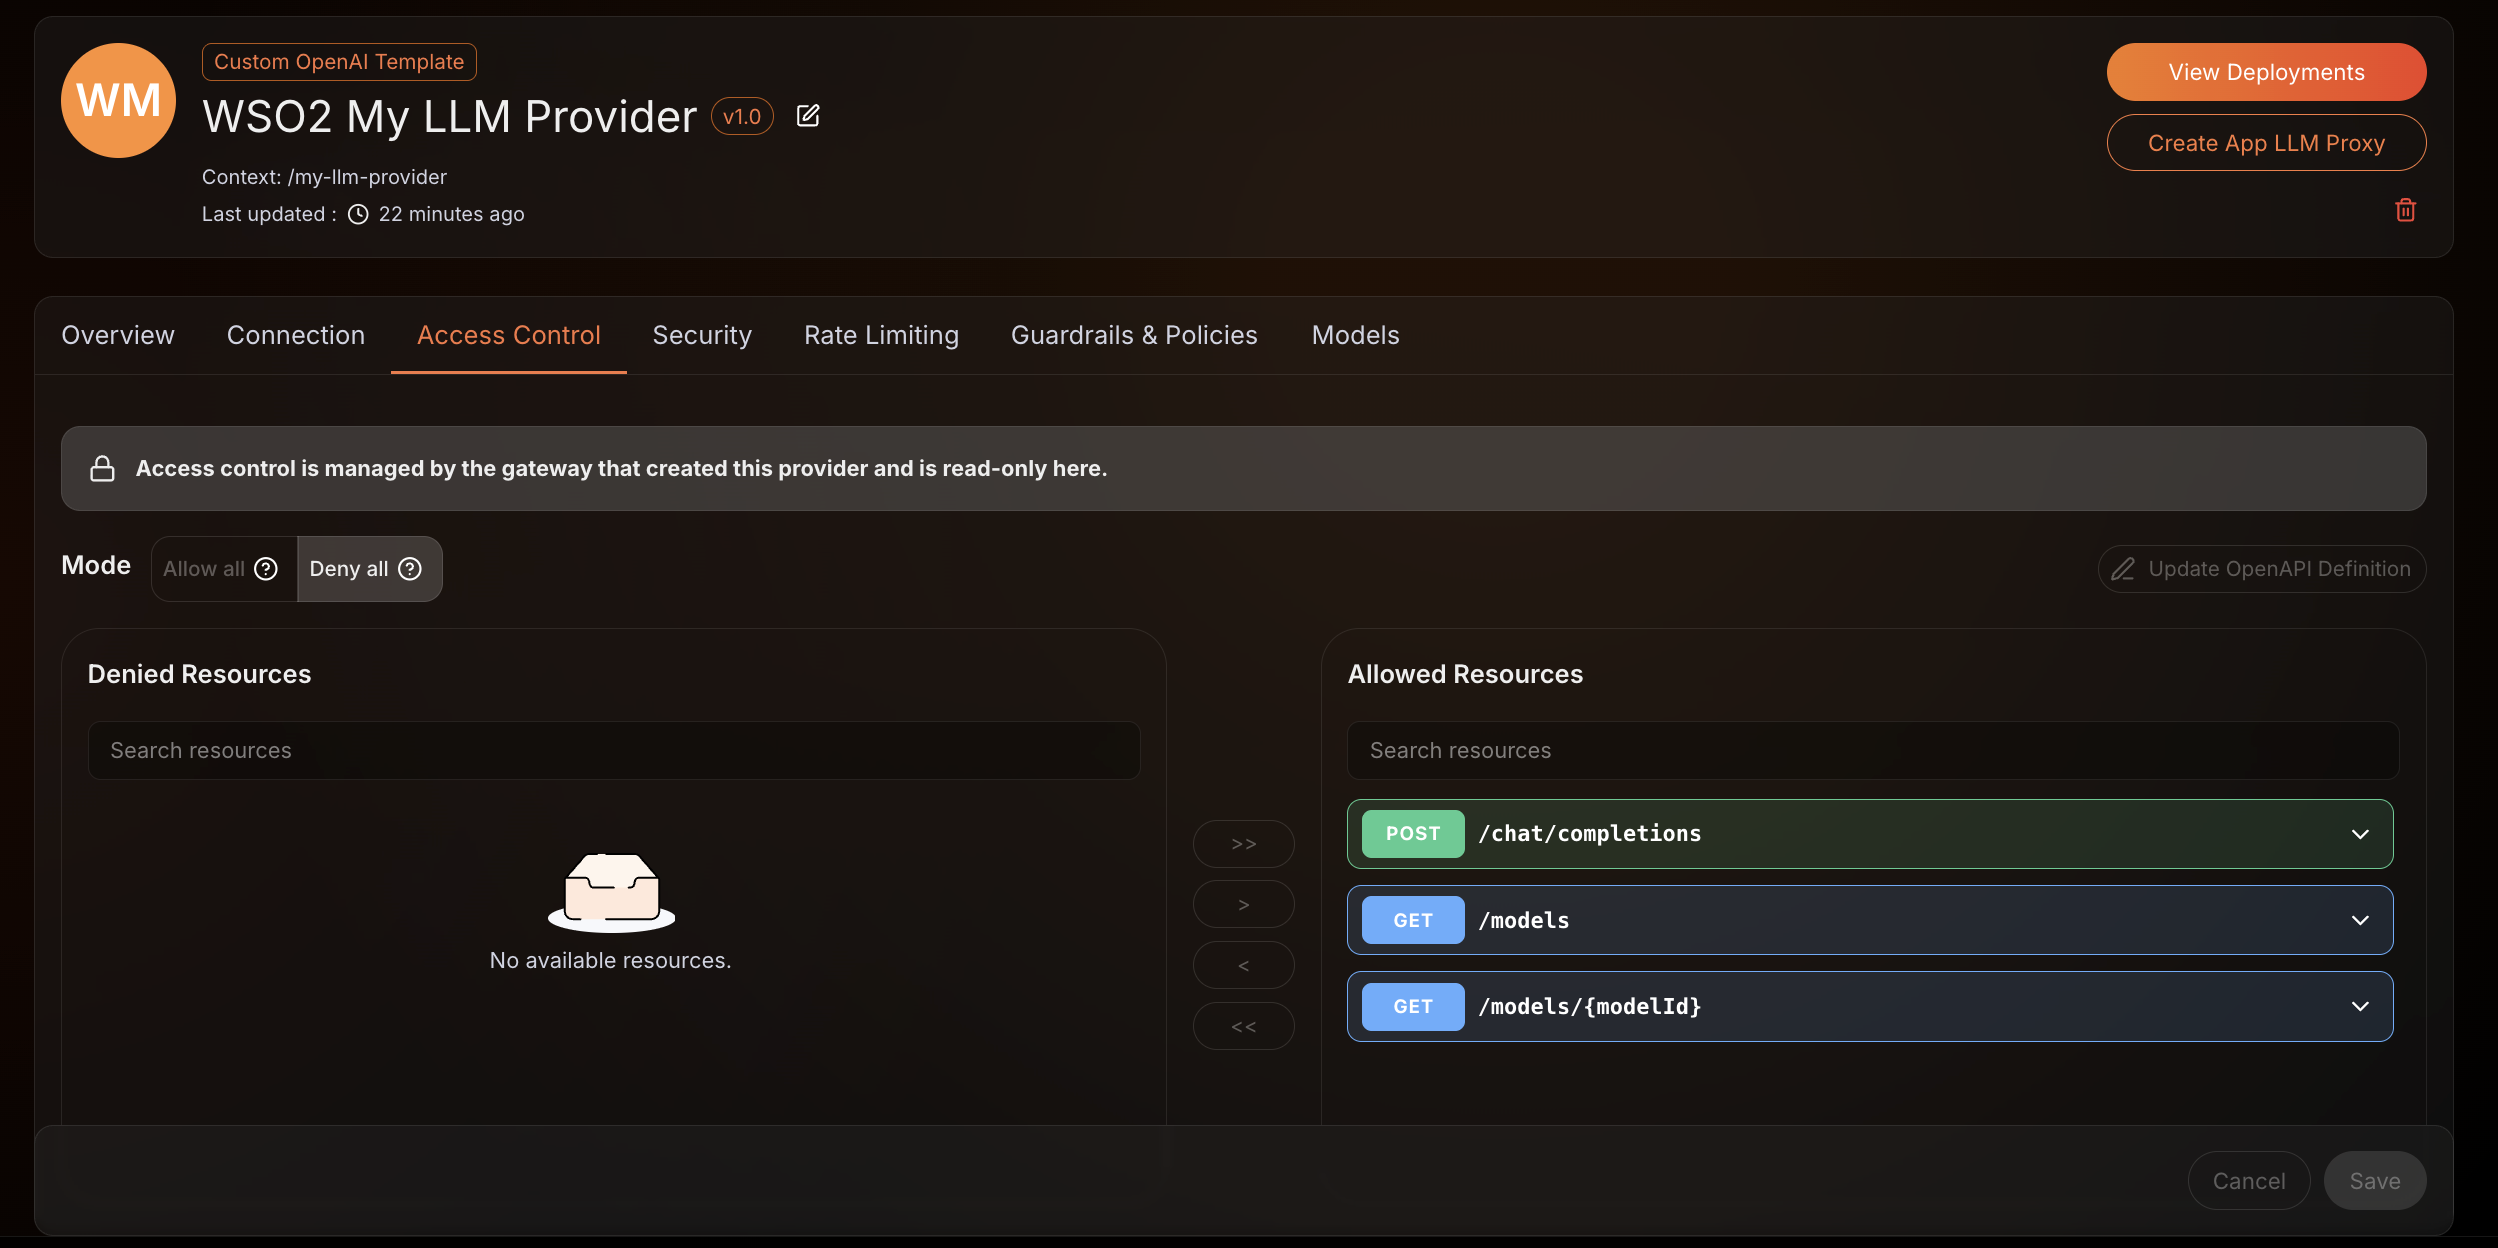Screen dimensions: 2498x1248
Task: Select Deny all mode
Action: [x=369, y=569]
